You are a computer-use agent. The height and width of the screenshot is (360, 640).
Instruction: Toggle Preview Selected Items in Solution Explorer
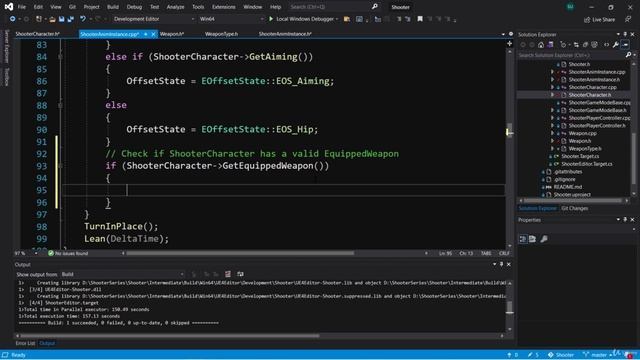625,45
